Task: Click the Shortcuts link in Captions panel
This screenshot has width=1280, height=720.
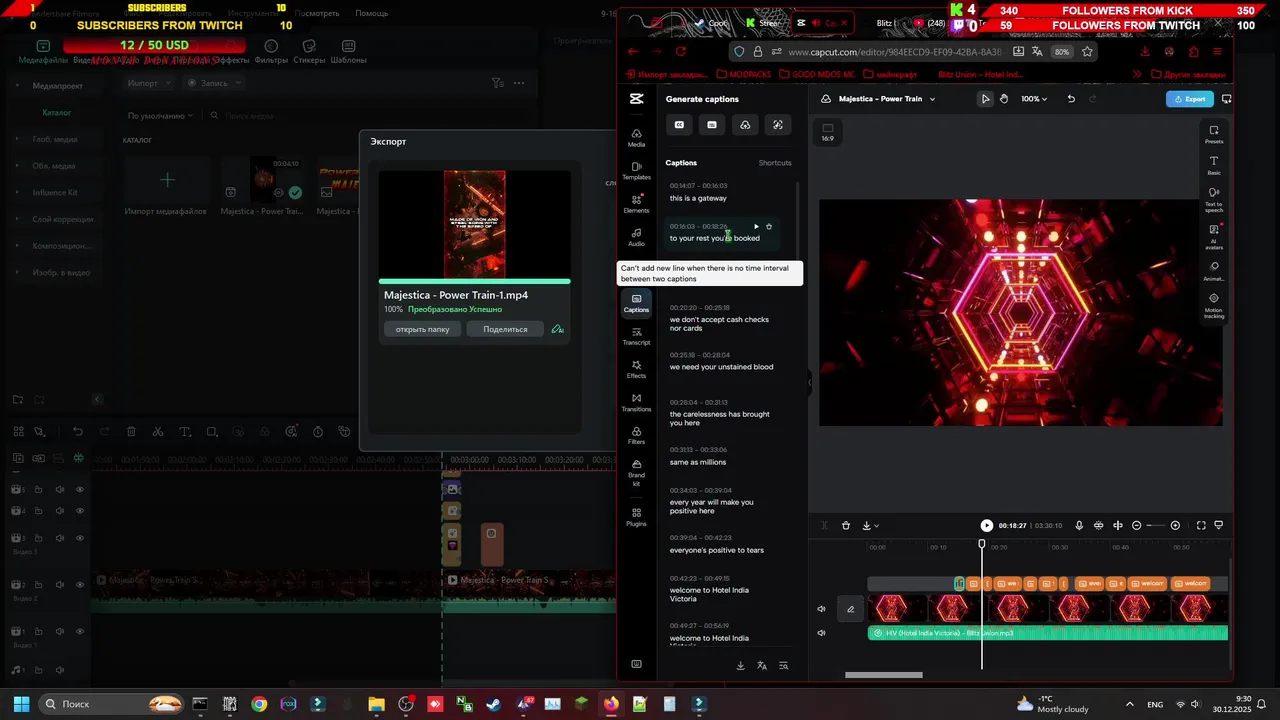Action: pos(775,163)
